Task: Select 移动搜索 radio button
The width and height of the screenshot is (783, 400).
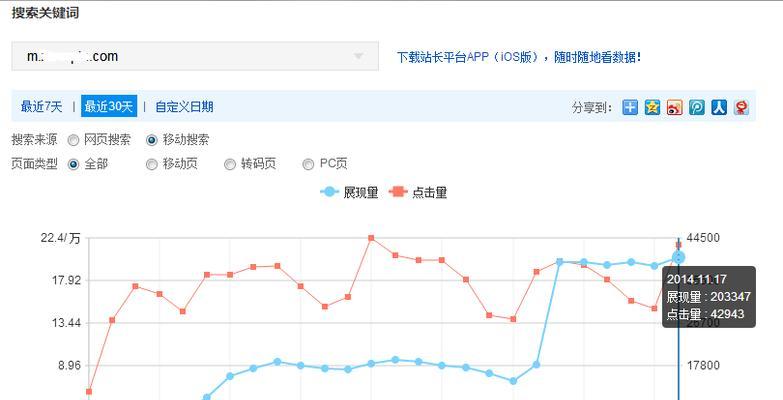Action: point(152,140)
